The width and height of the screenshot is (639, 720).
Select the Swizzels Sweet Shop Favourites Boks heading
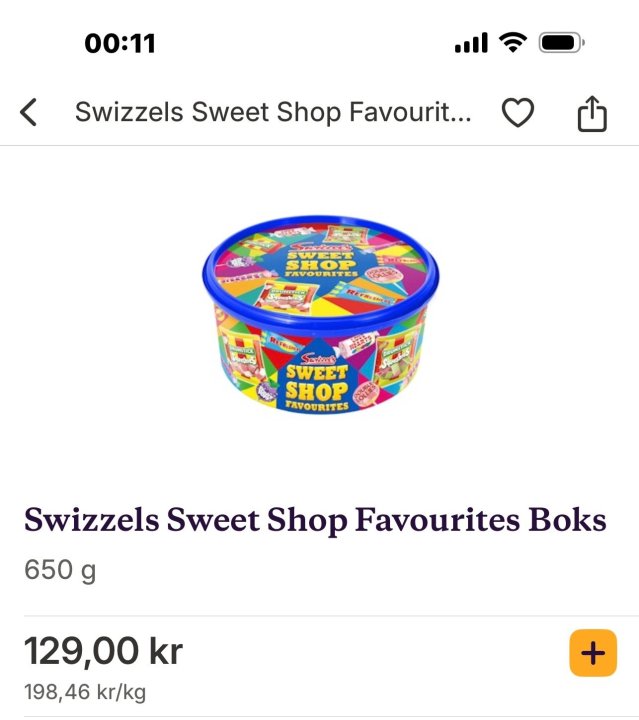pyautogui.click(x=315, y=521)
